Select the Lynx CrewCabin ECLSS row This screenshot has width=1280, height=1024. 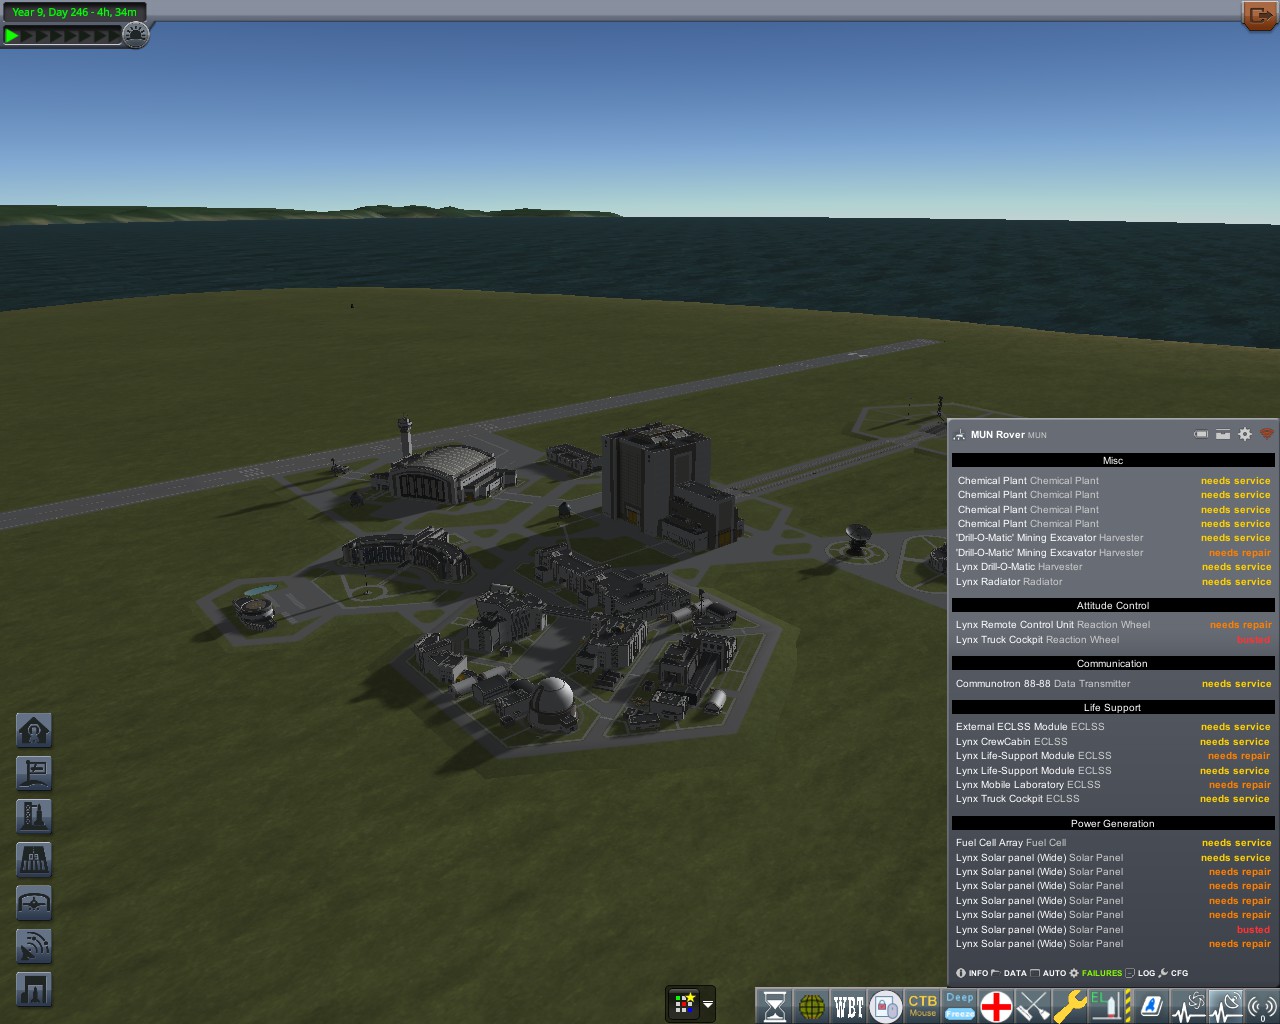[x=1113, y=742]
